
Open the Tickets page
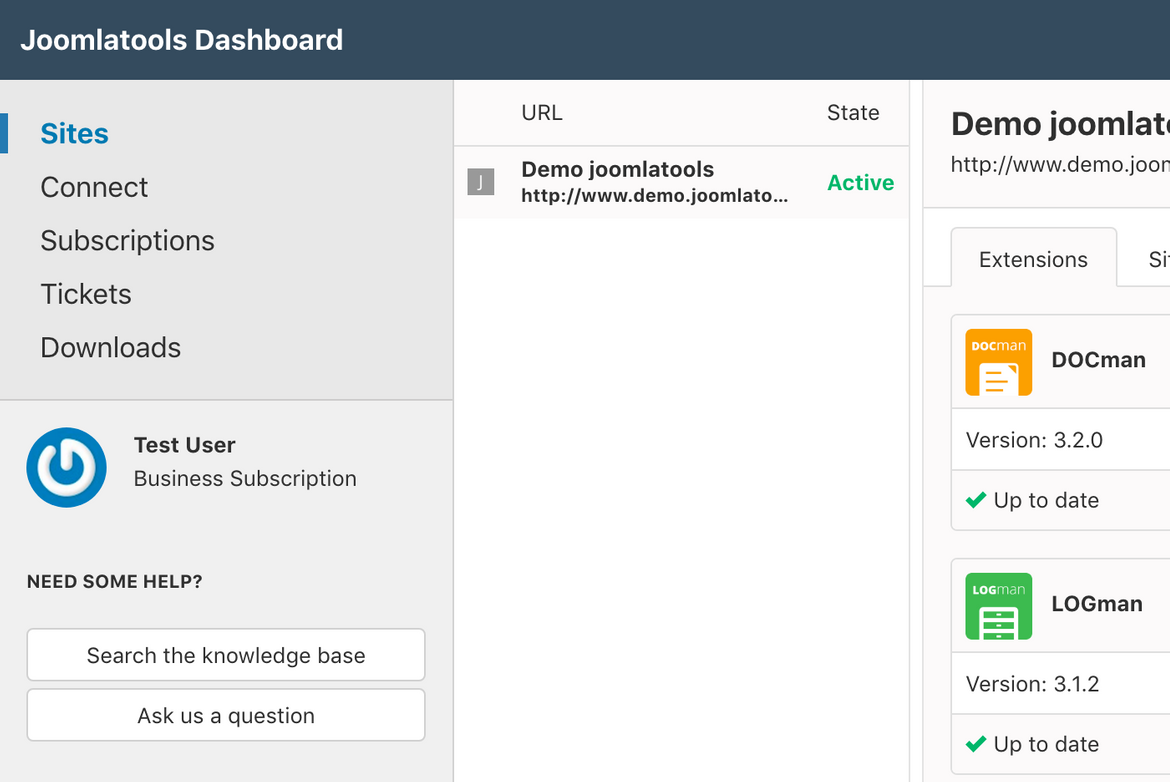tap(86, 294)
